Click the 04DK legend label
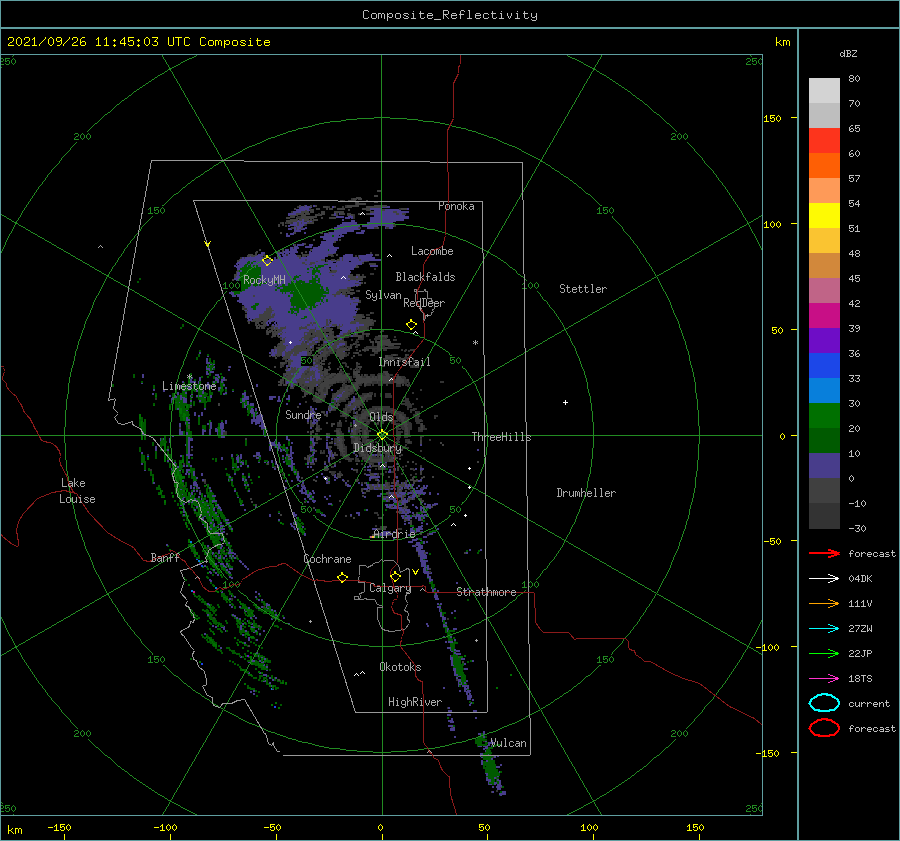900x841 pixels. pyautogui.click(x=860, y=578)
